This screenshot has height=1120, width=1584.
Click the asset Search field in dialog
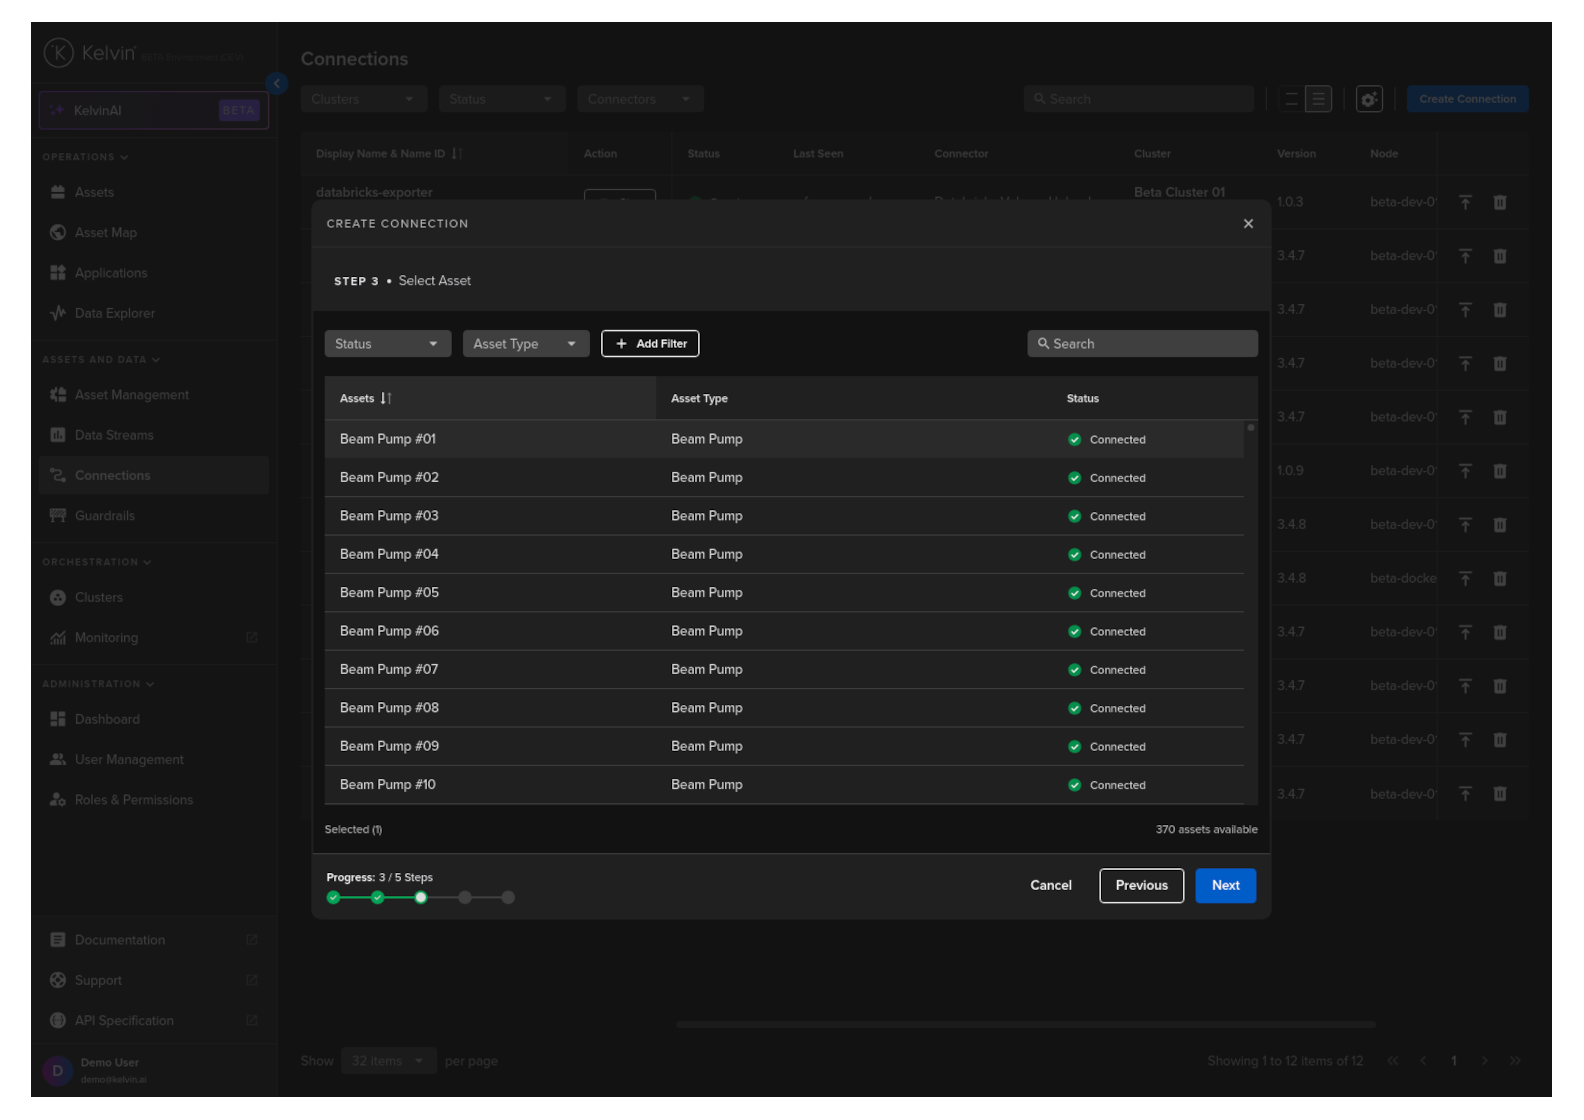pos(1142,344)
